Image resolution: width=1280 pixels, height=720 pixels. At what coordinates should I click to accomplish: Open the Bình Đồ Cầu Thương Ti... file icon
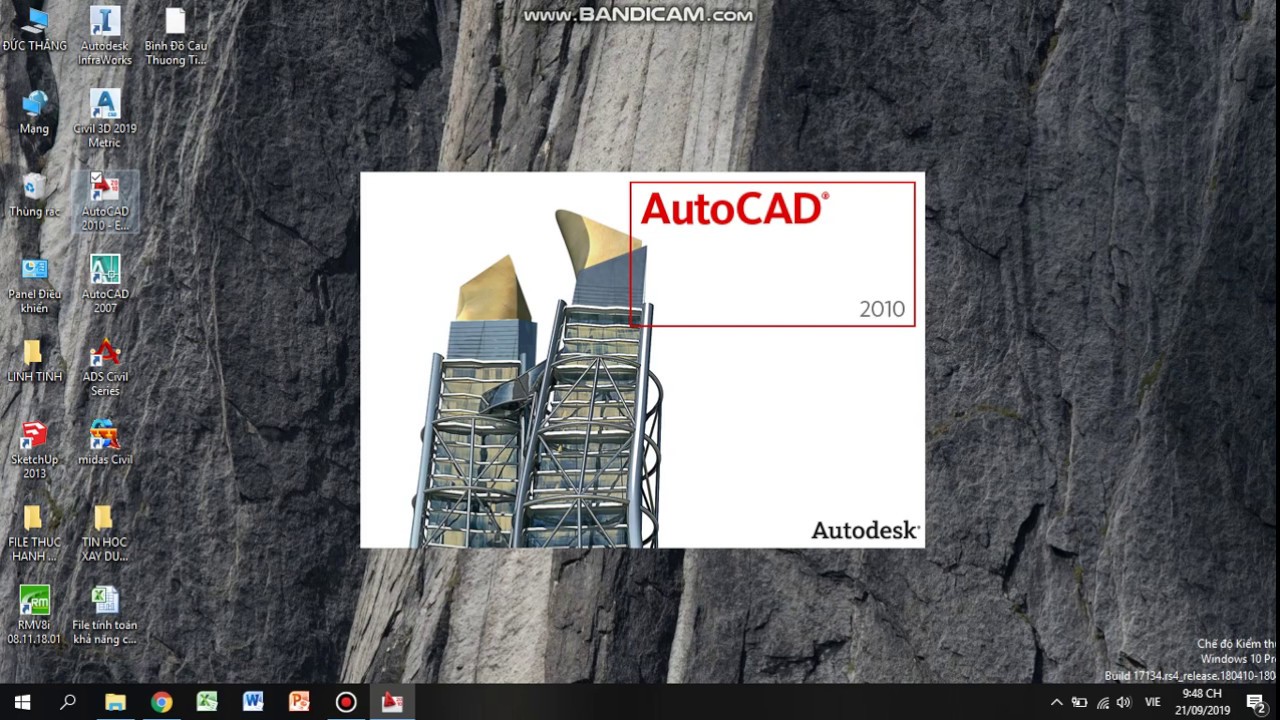pos(175,36)
